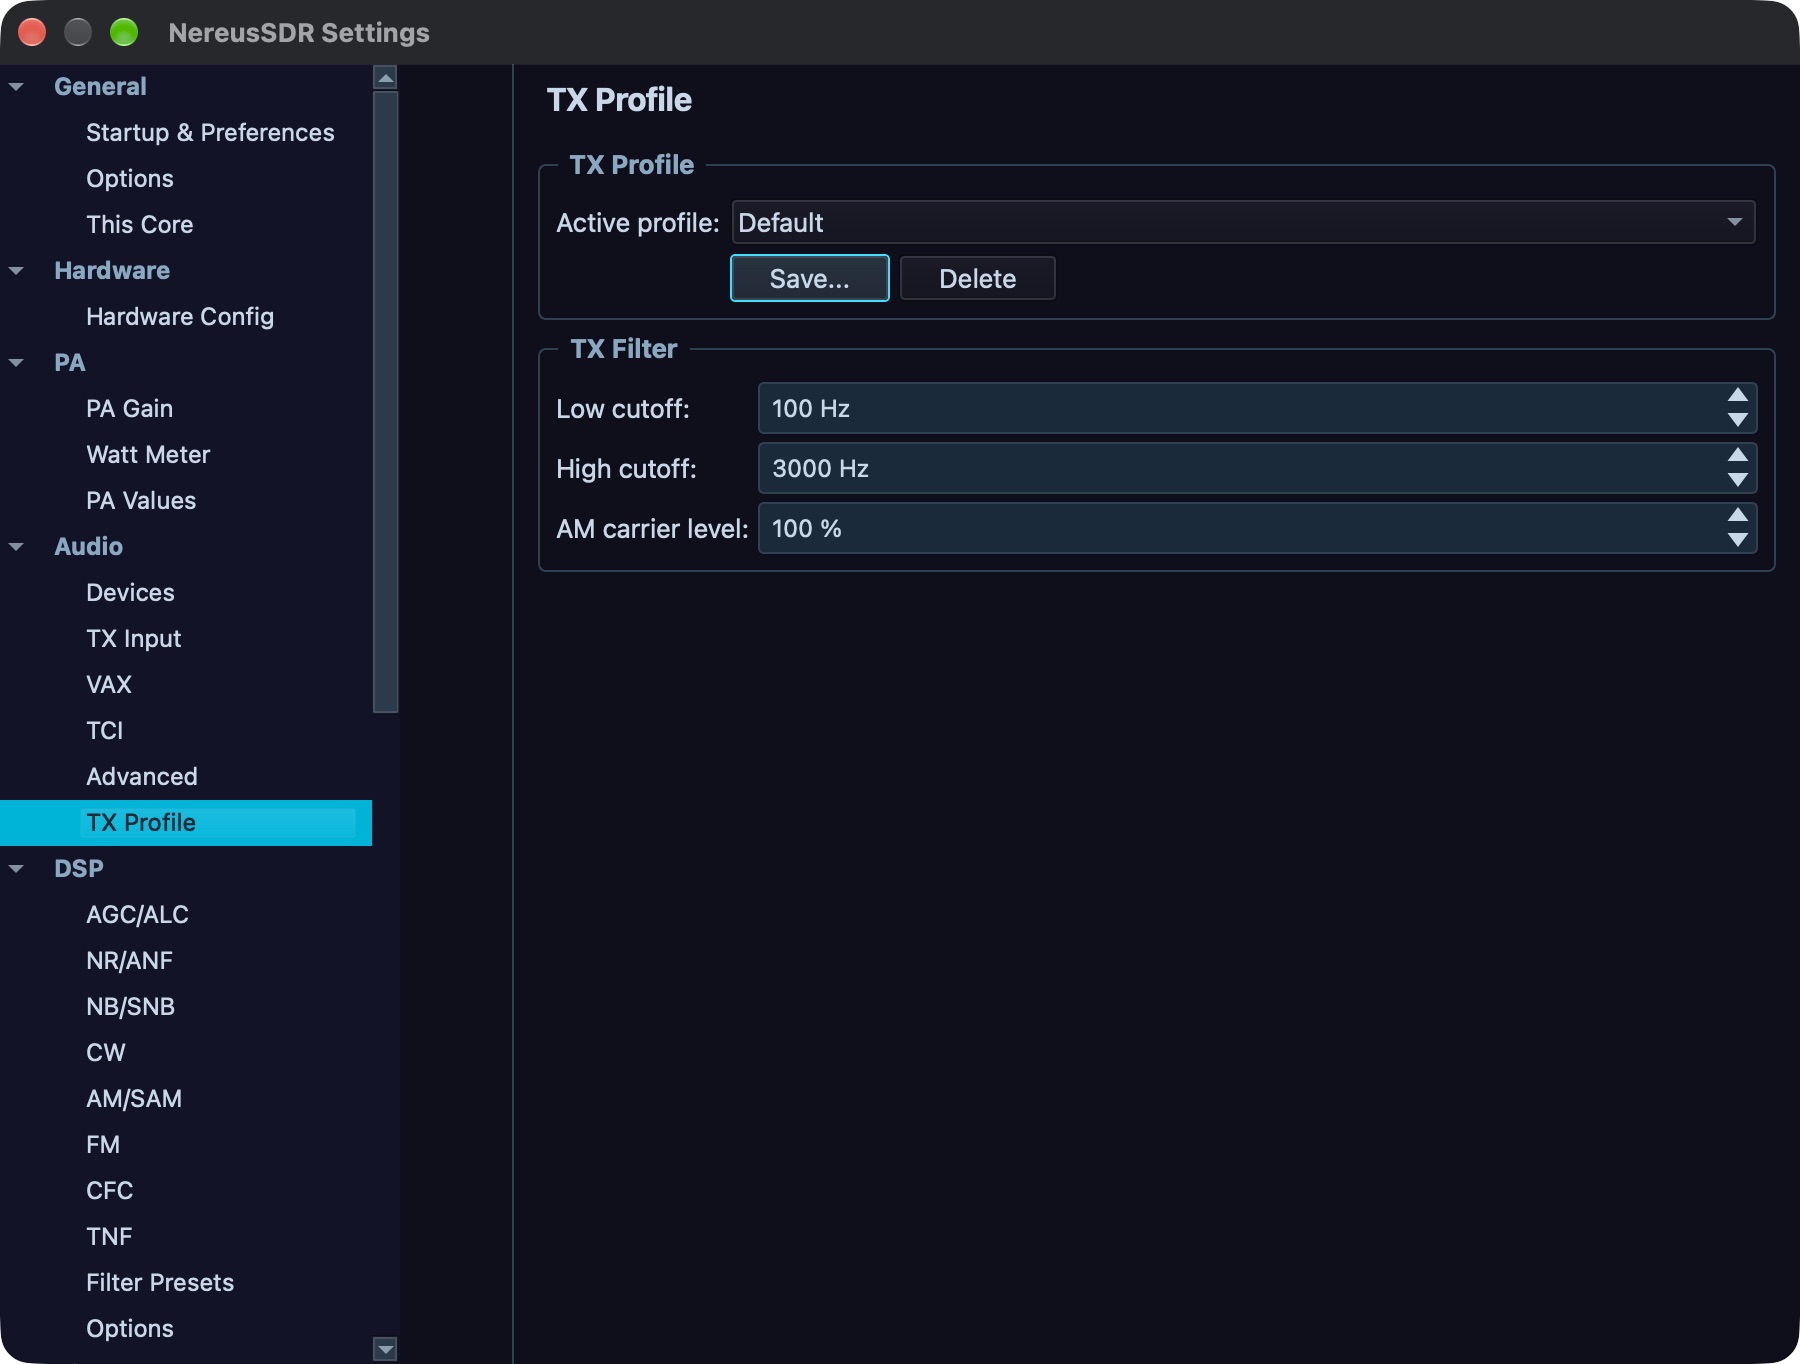Open Hardware Config settings
This screenshot has height=1364, width=1800.
180,317
